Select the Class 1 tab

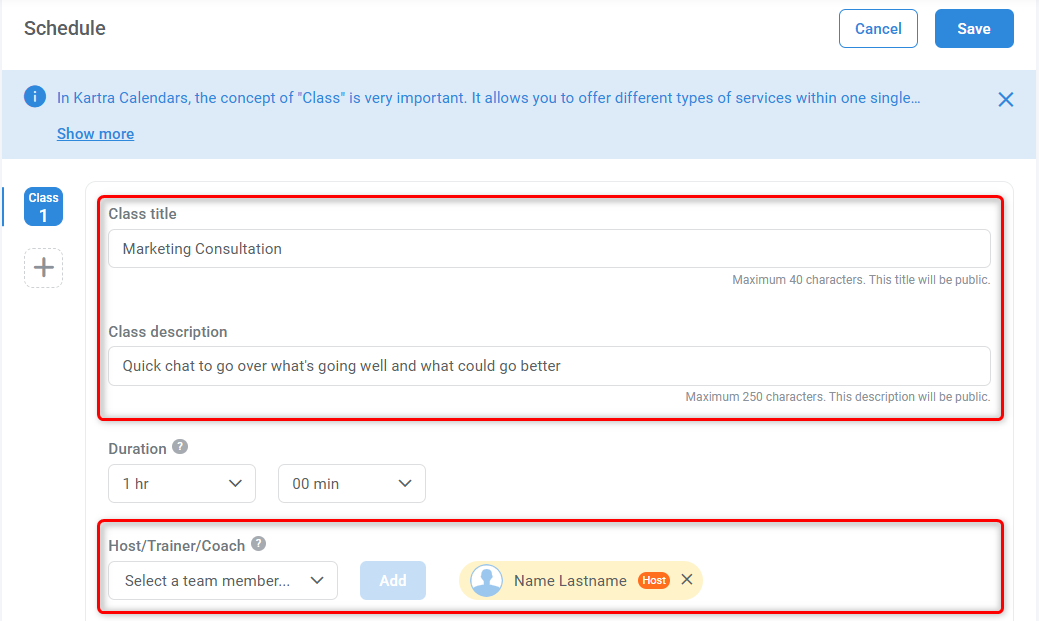(x=43, y=206)
